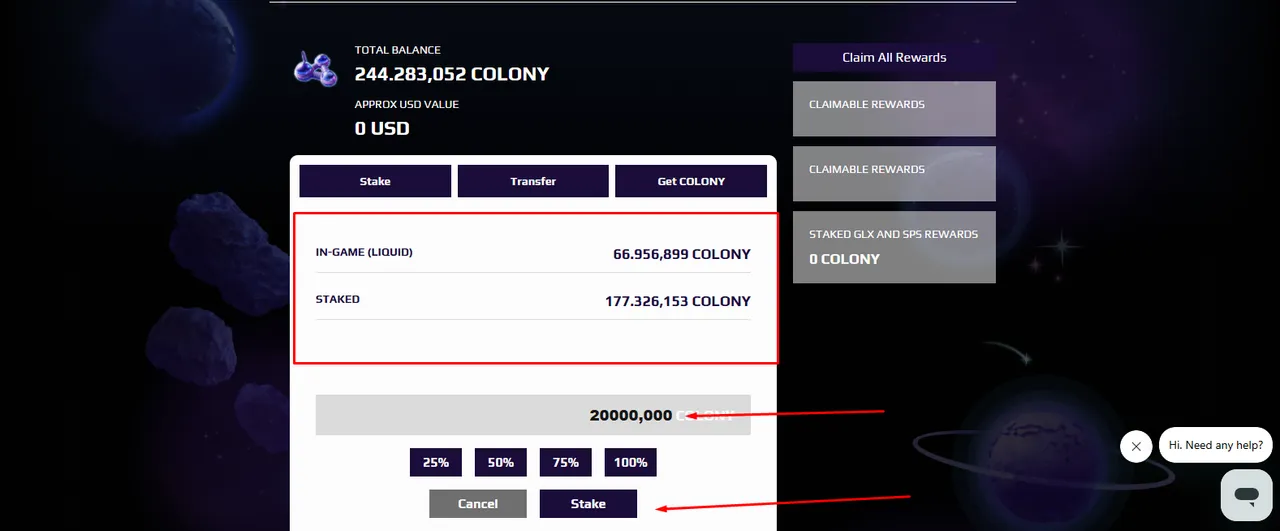
Task: Open the Transfer tab
Action: point(533,181)
